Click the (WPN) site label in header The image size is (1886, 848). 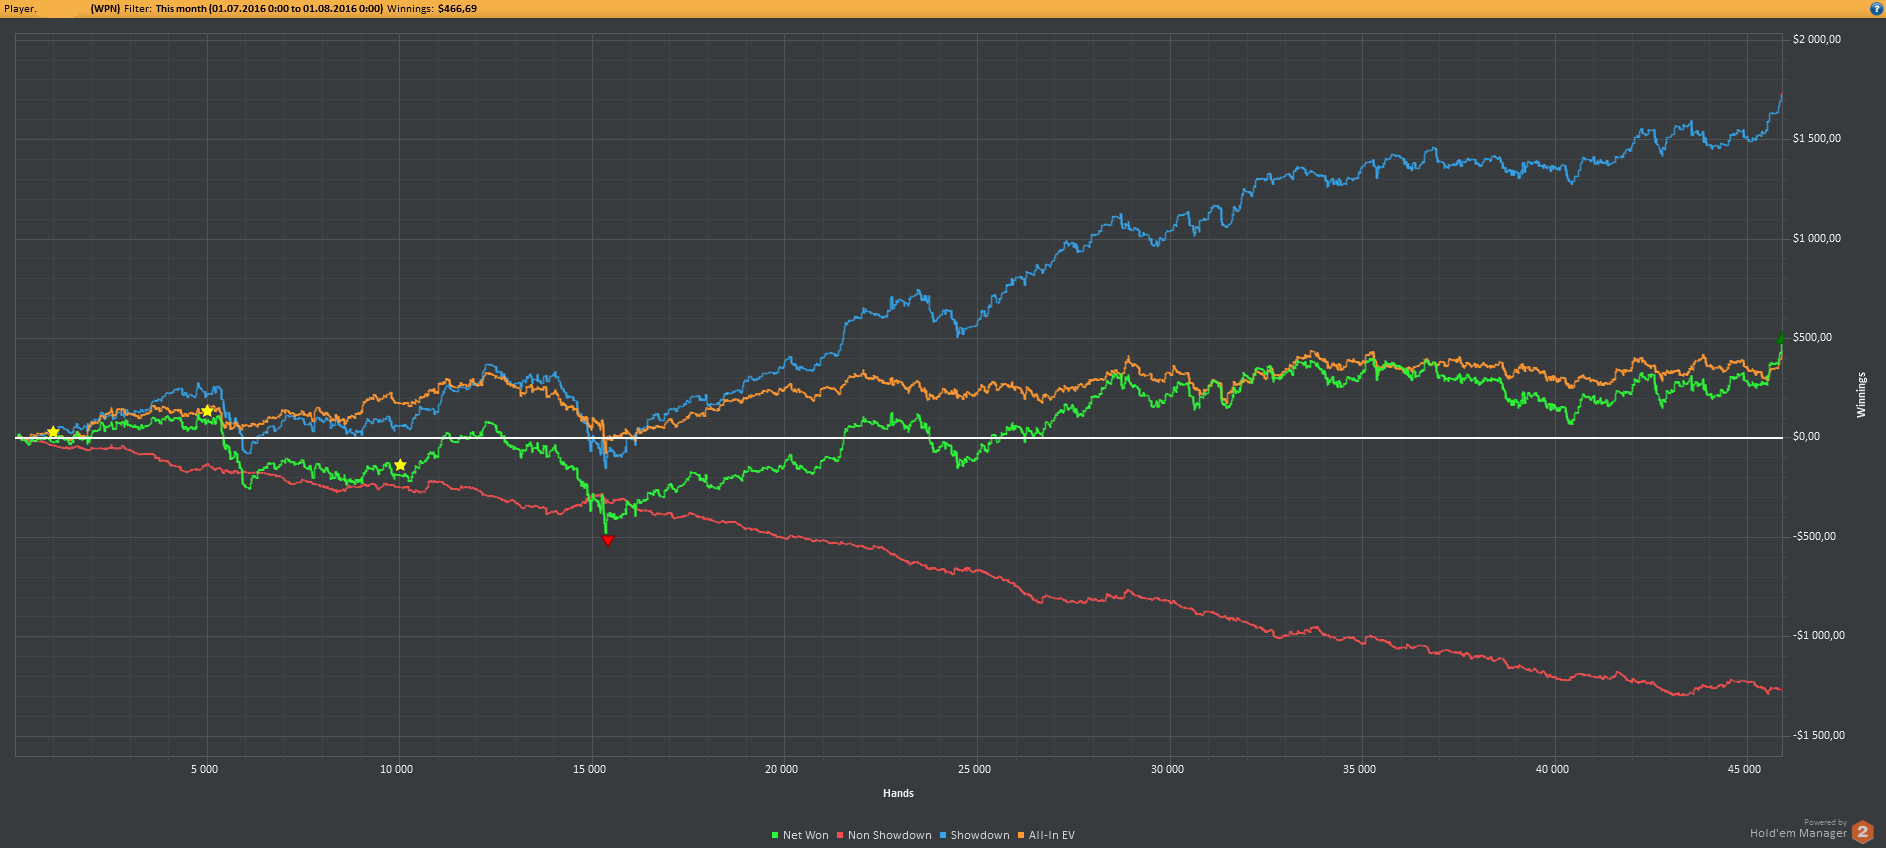[105, 9]
